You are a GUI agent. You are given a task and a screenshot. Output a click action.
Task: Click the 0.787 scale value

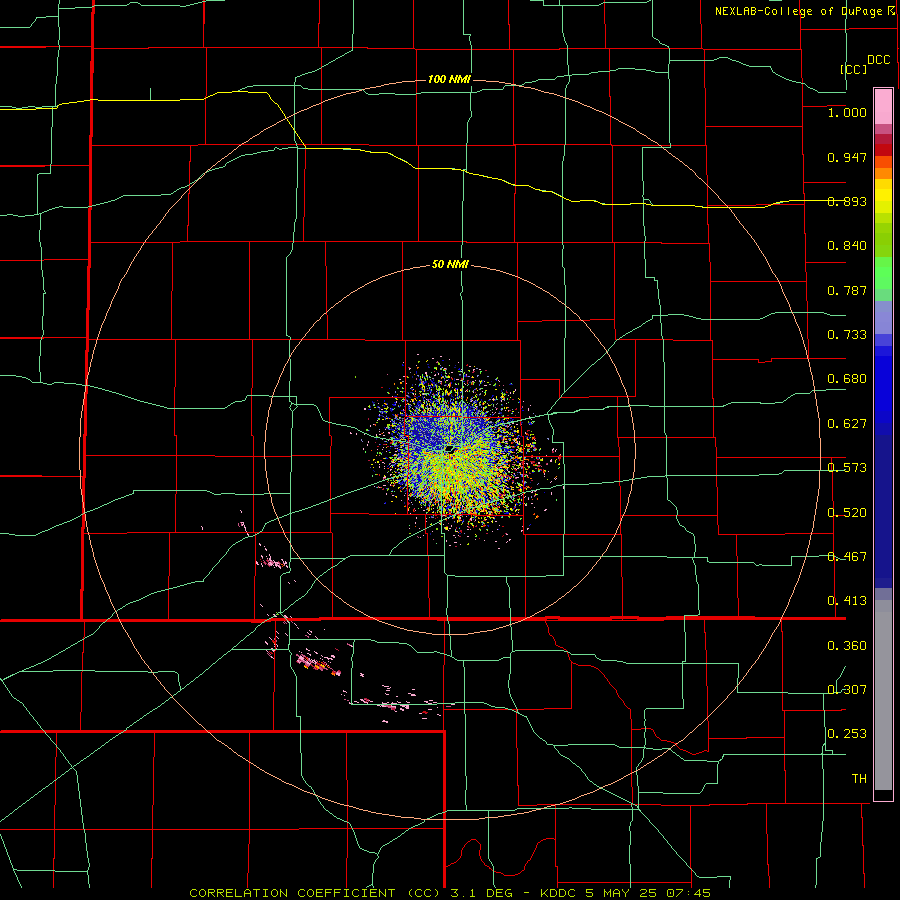pyautogui.click(x=847, y=290)
